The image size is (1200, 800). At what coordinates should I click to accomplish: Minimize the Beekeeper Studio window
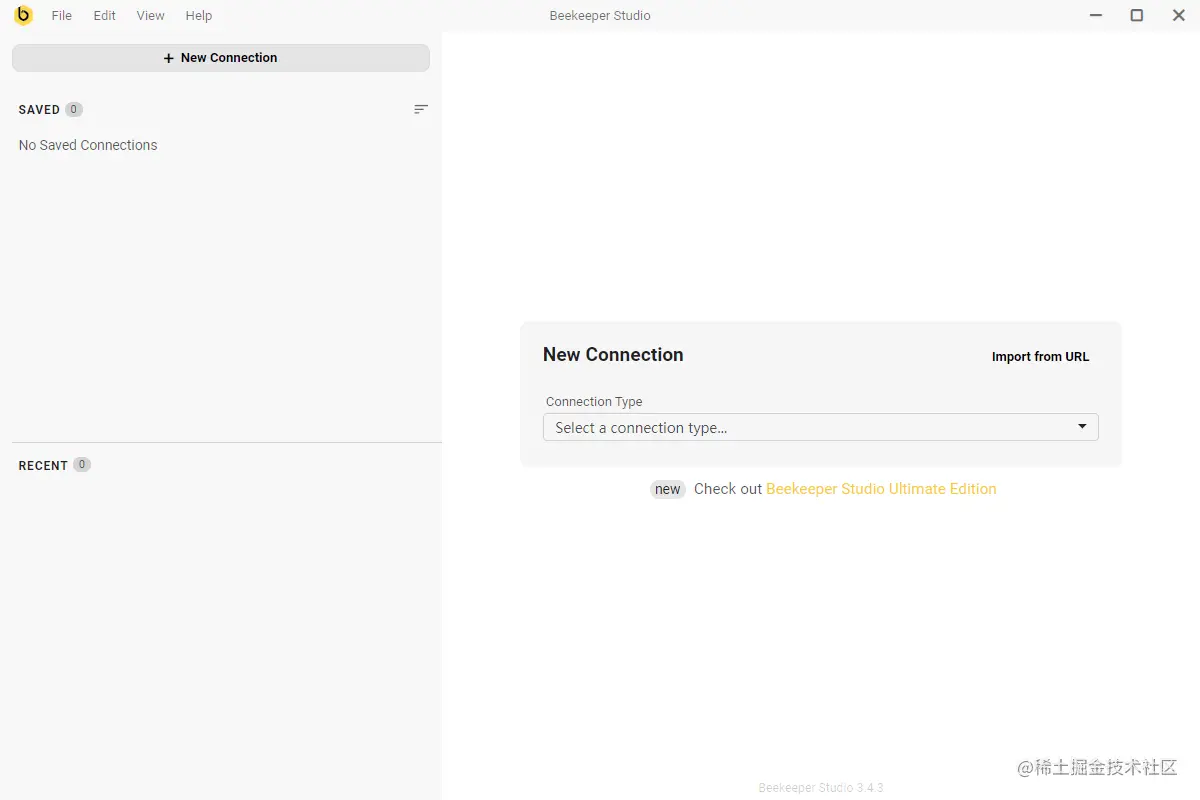(1096, 15)
